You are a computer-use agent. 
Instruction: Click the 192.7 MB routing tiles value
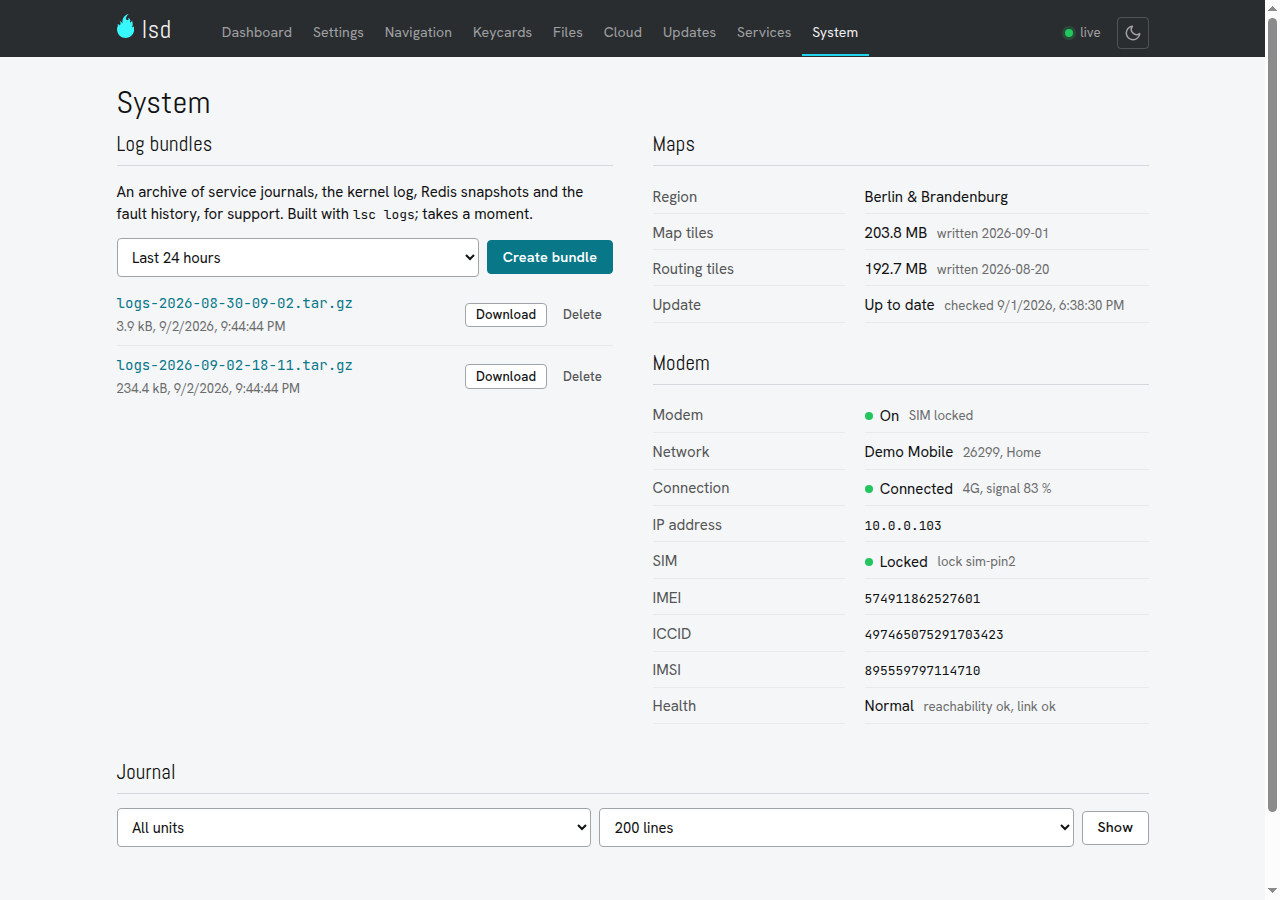pyautogui.click(x=896, y=269)
